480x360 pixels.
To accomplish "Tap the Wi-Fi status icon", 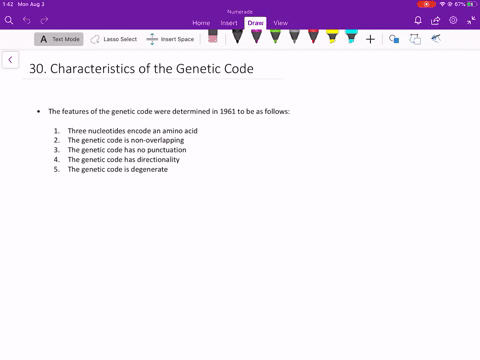I will tap(442, 4).
